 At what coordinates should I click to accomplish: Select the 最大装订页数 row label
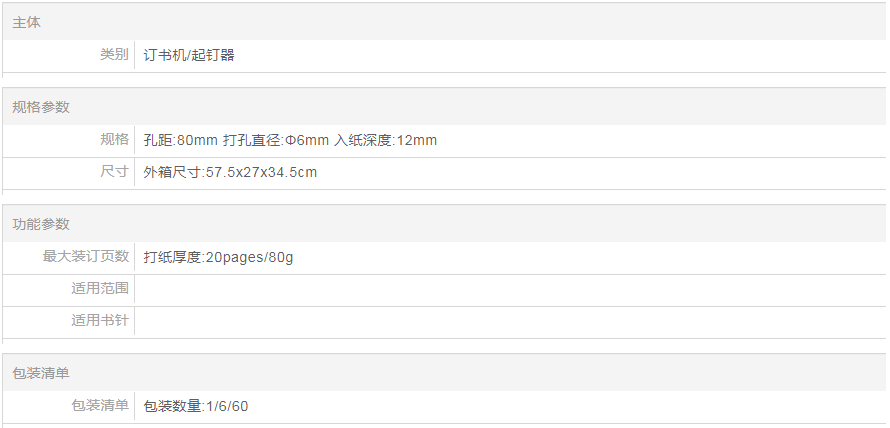[x=86, y=256]
